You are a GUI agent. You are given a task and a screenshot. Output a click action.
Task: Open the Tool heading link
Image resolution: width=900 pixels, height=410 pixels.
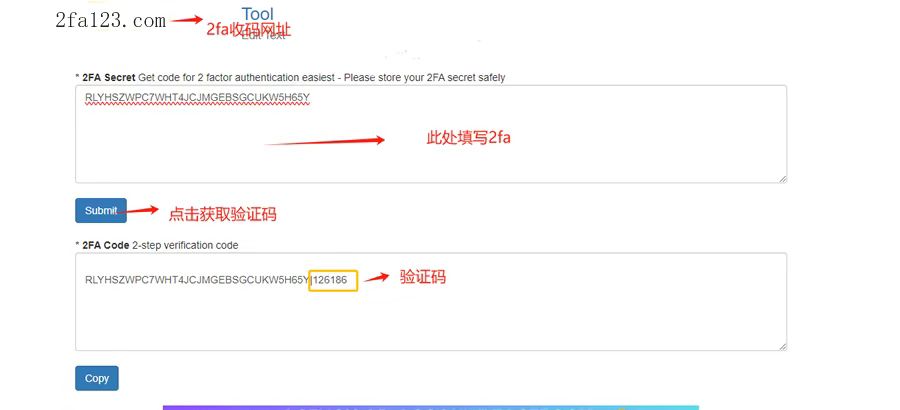258,14
